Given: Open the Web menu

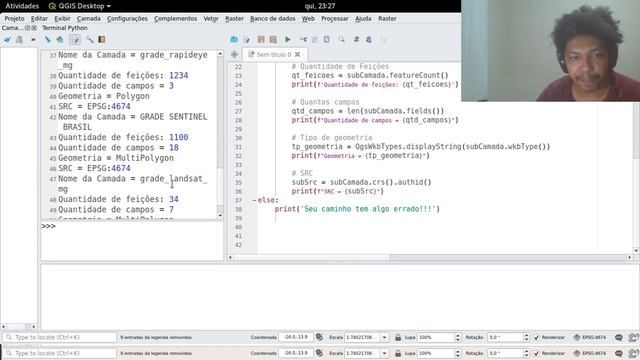Looking at the screenshot, I should pyautogui.click(x=308, y=18).
